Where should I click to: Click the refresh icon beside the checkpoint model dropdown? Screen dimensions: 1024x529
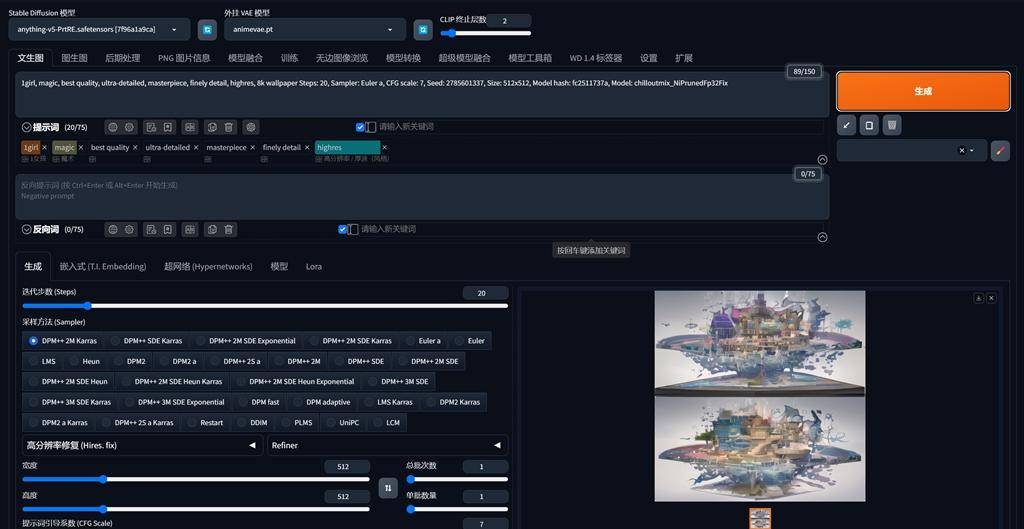click(207, 30)
